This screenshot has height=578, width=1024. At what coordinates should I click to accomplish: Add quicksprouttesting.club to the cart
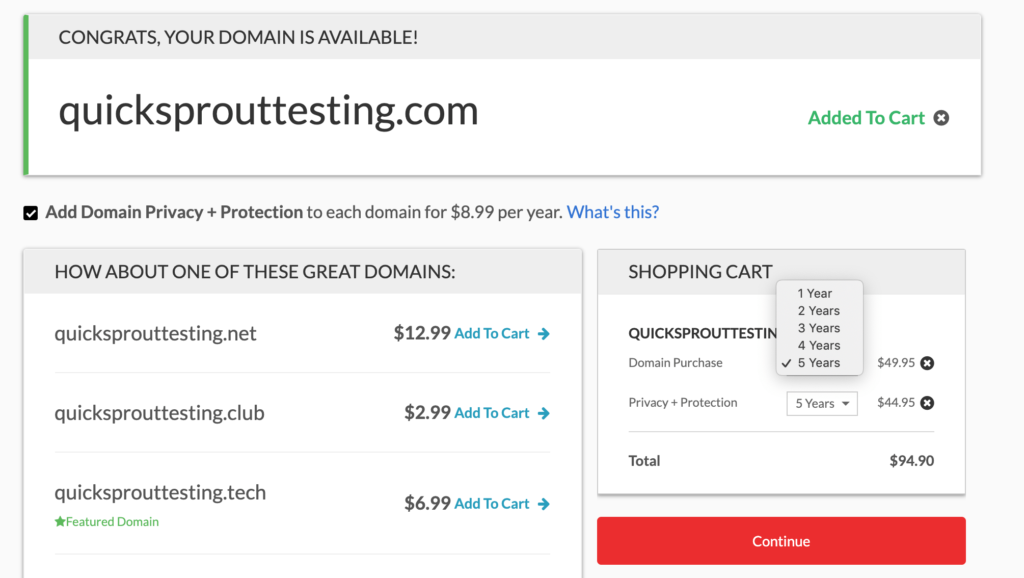[x=491, y=413]
